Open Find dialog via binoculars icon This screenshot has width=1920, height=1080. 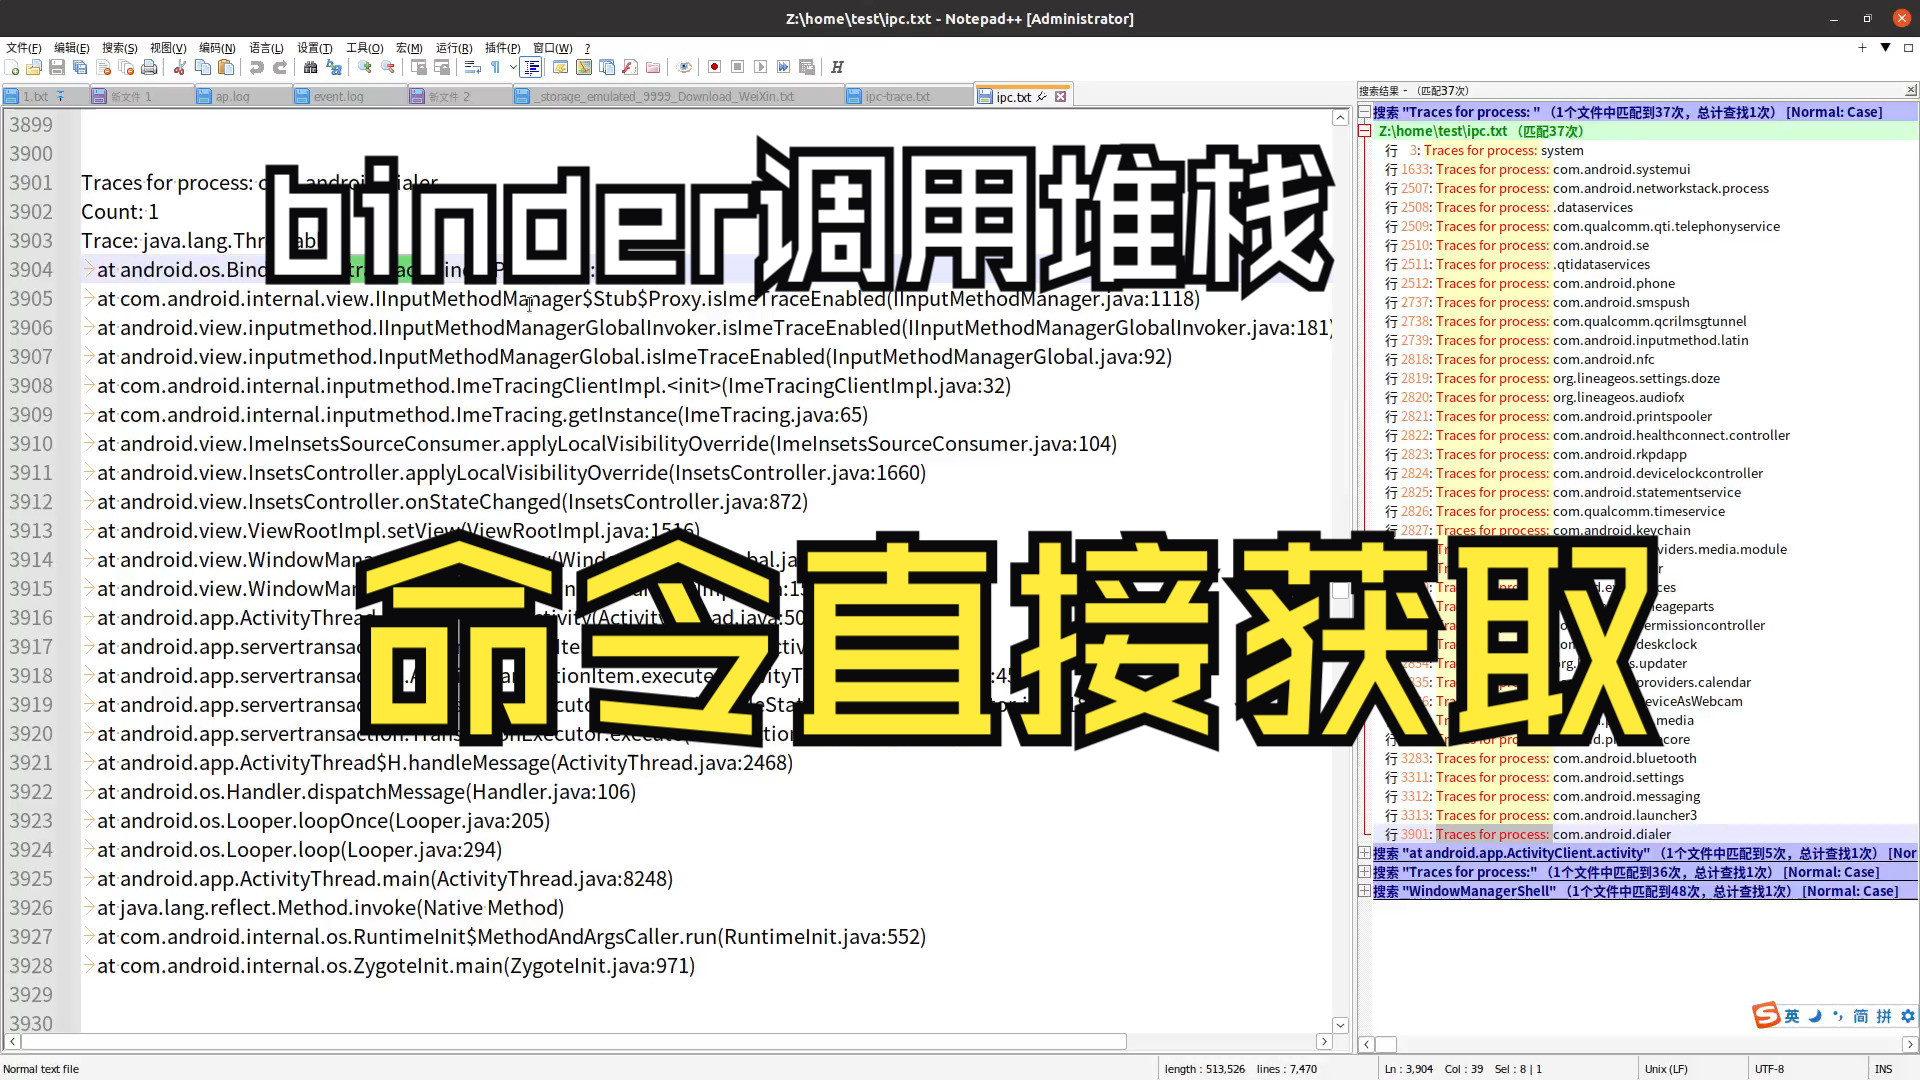pyautogui.click(x=311, y=67)
